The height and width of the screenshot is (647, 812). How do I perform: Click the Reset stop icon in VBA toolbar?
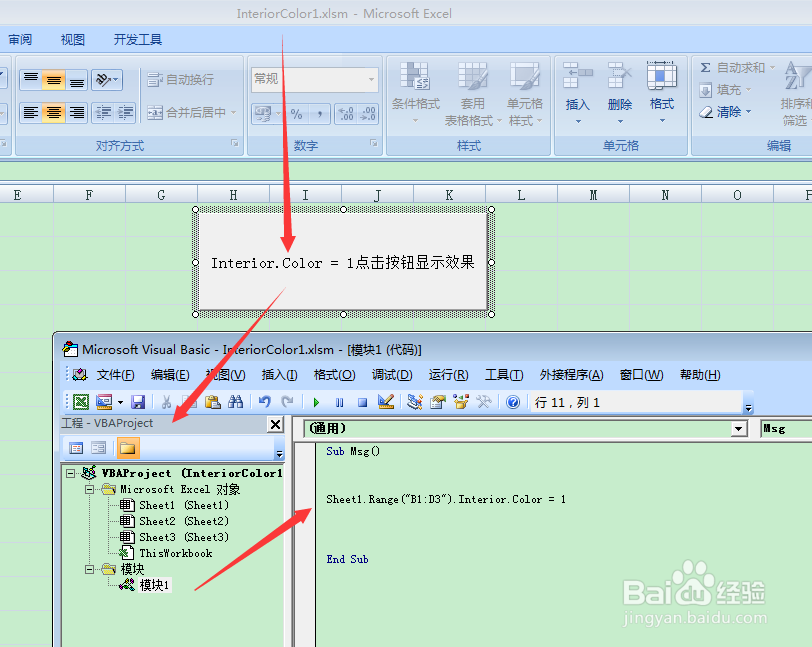coord(362,402)
